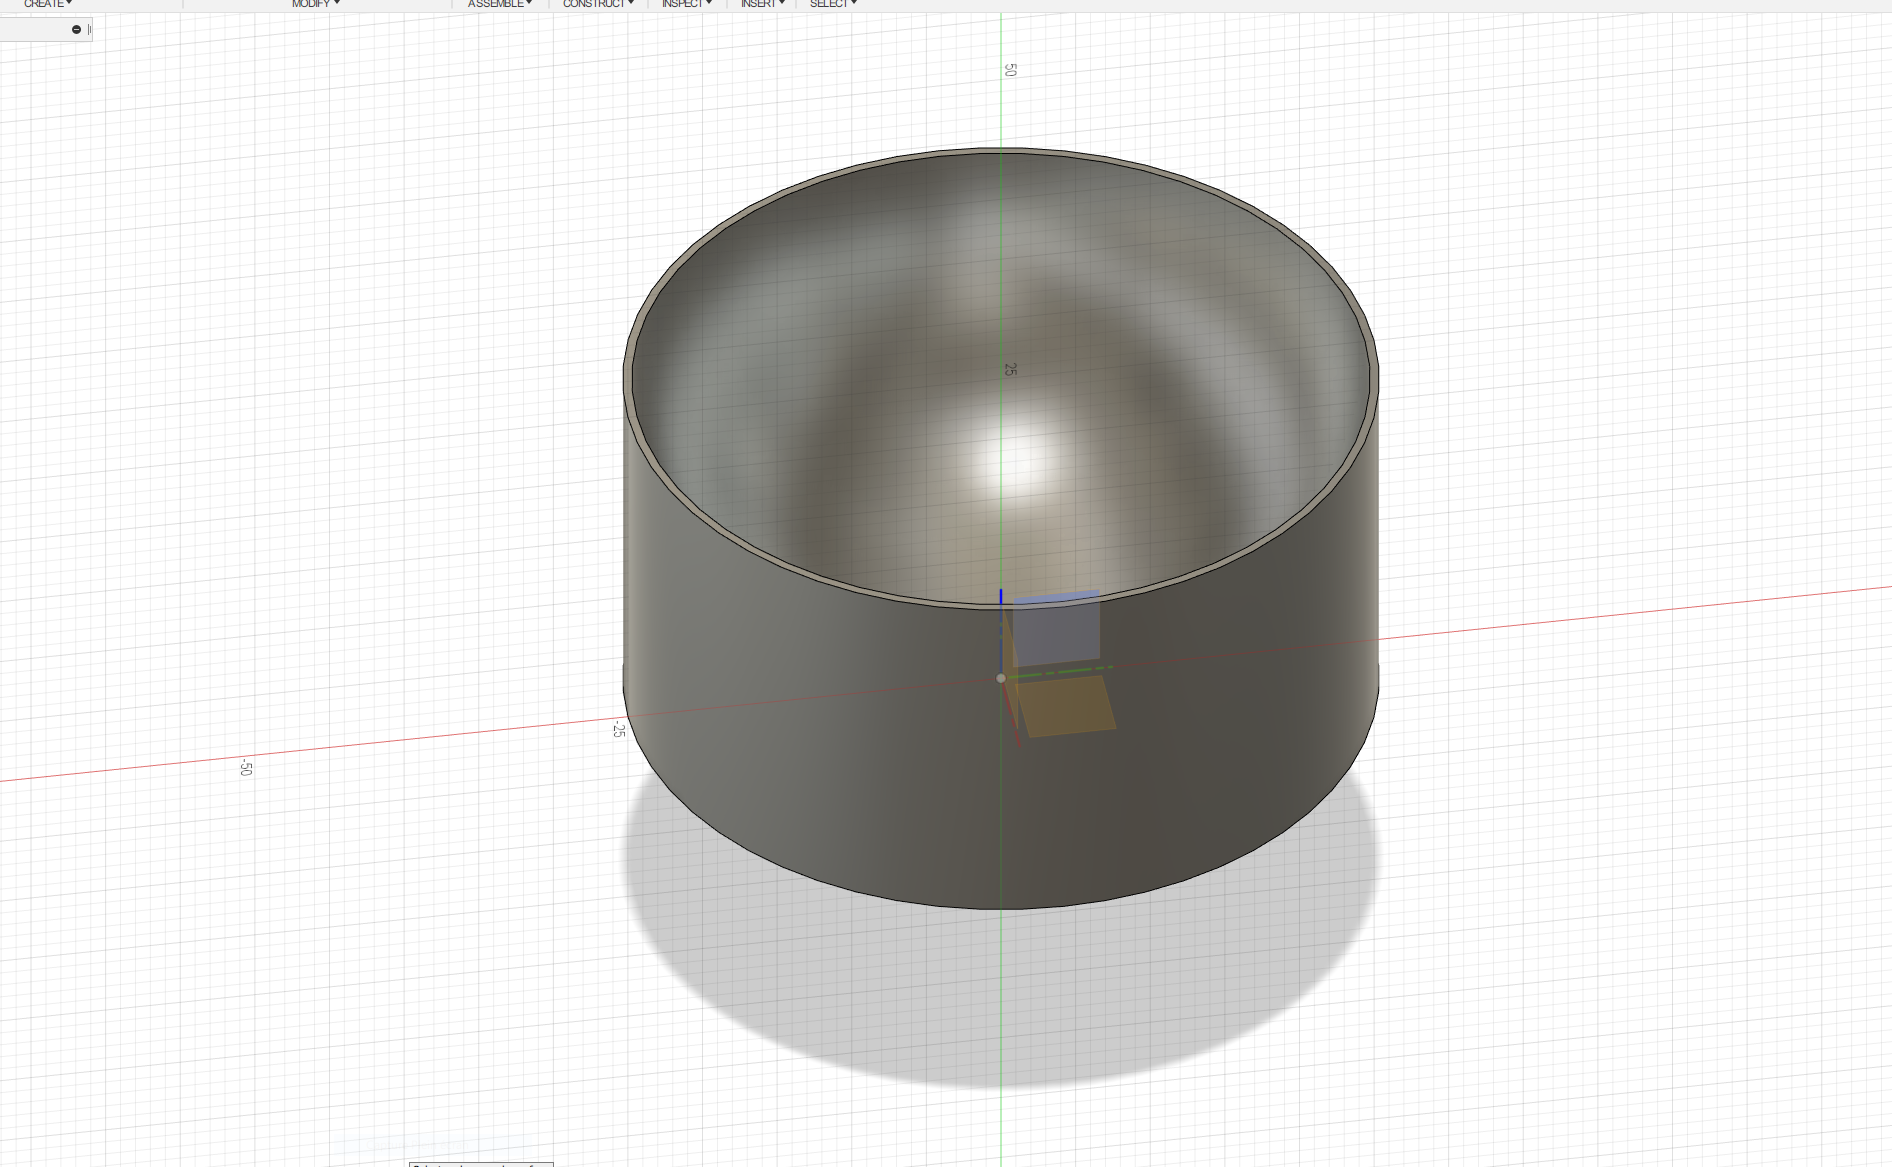Select the orange origin plane

pos(1068,707)
